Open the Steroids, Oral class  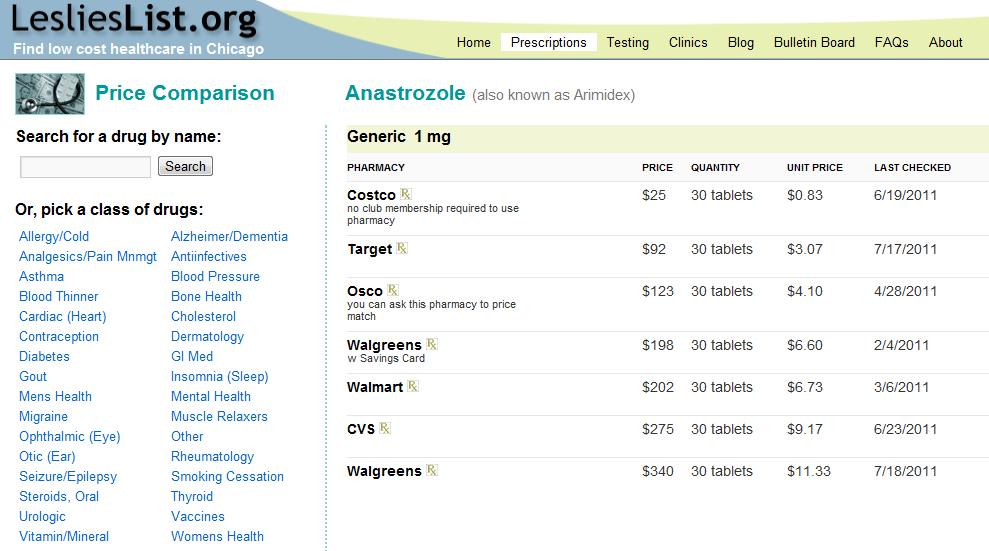point(59,497)
